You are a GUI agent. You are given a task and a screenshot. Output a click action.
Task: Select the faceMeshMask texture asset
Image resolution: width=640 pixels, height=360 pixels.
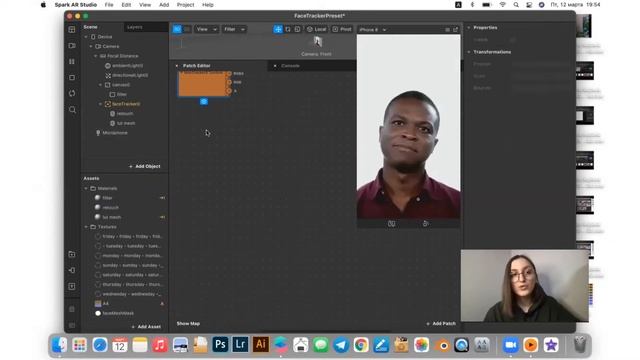(115, 313)
